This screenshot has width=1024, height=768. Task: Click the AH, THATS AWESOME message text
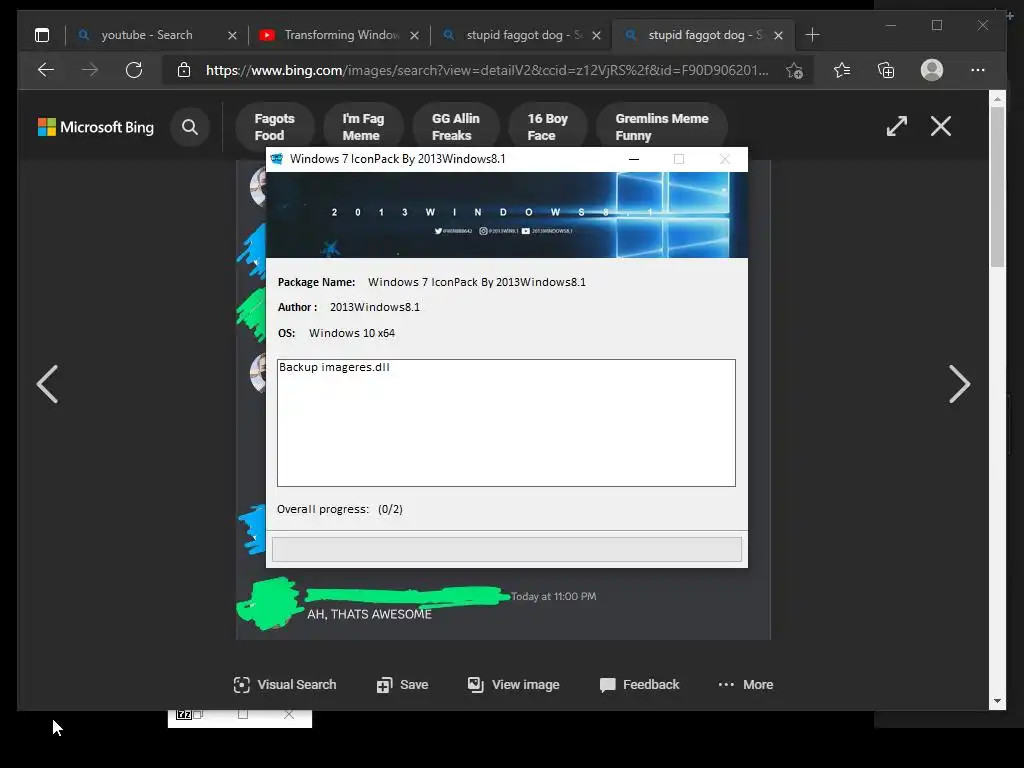(x=370, y=614)
